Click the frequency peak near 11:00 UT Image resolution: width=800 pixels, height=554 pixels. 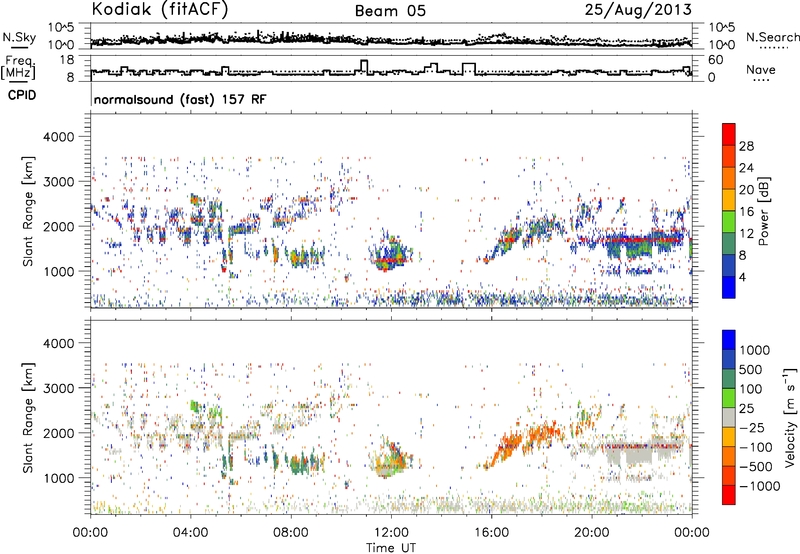pyautogui.click(x=364, y=65)
